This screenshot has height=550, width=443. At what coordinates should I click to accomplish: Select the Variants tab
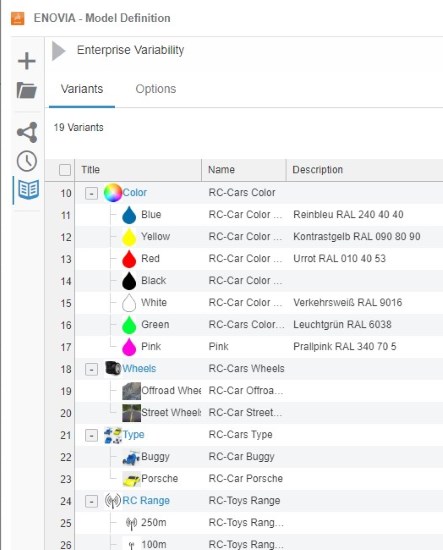click(82, 89)
